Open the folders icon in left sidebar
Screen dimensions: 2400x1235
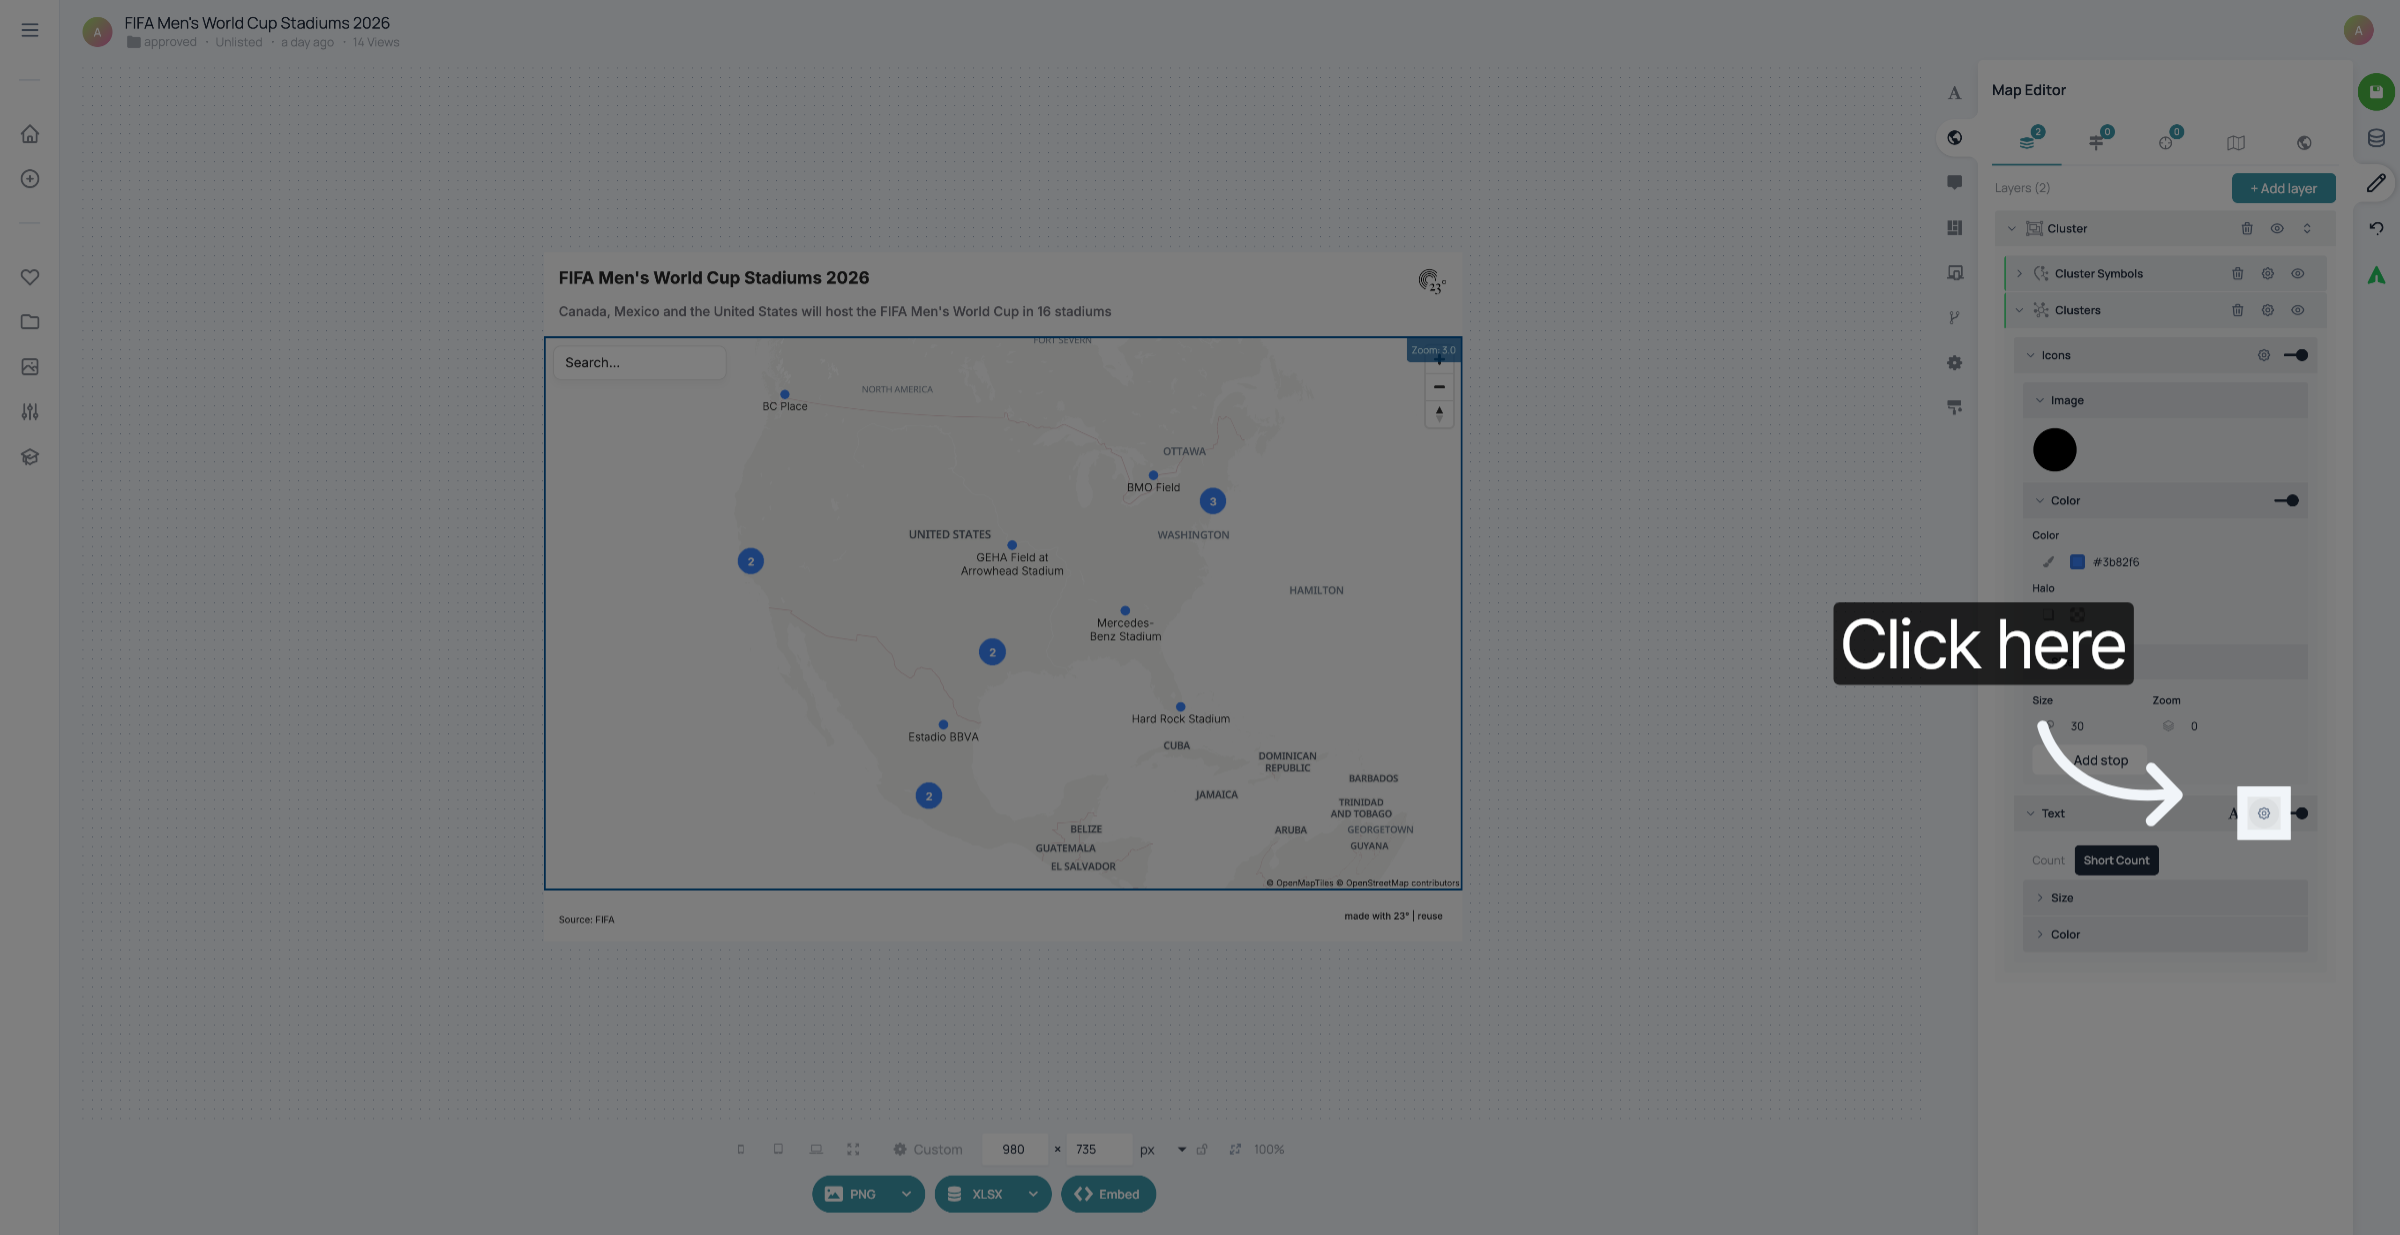click(x=30, y=322)
